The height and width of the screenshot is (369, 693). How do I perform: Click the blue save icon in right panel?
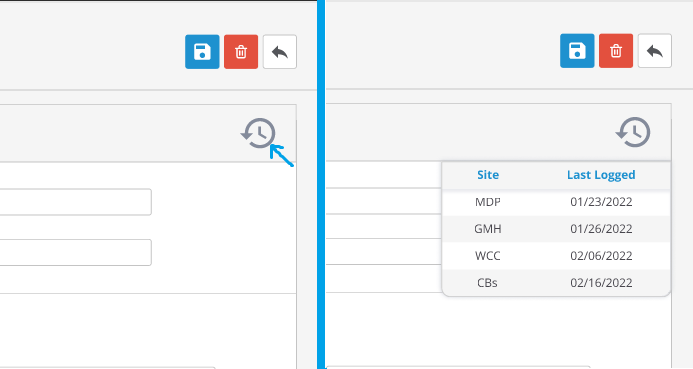tap(577, 51)
